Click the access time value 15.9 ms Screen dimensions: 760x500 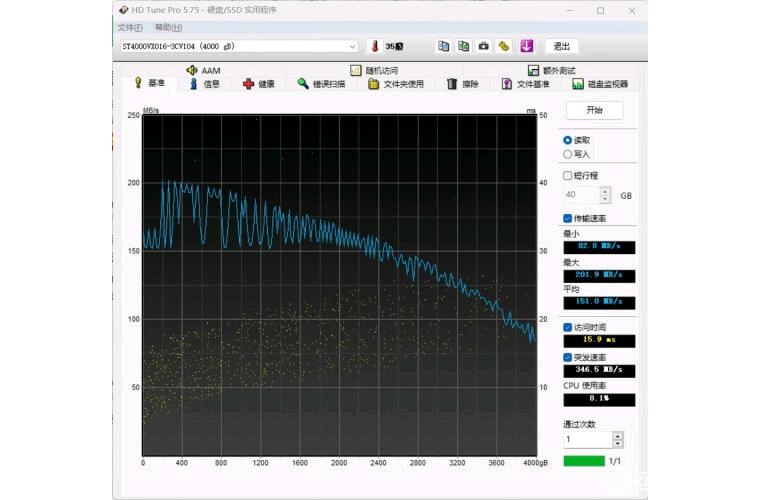599,340
